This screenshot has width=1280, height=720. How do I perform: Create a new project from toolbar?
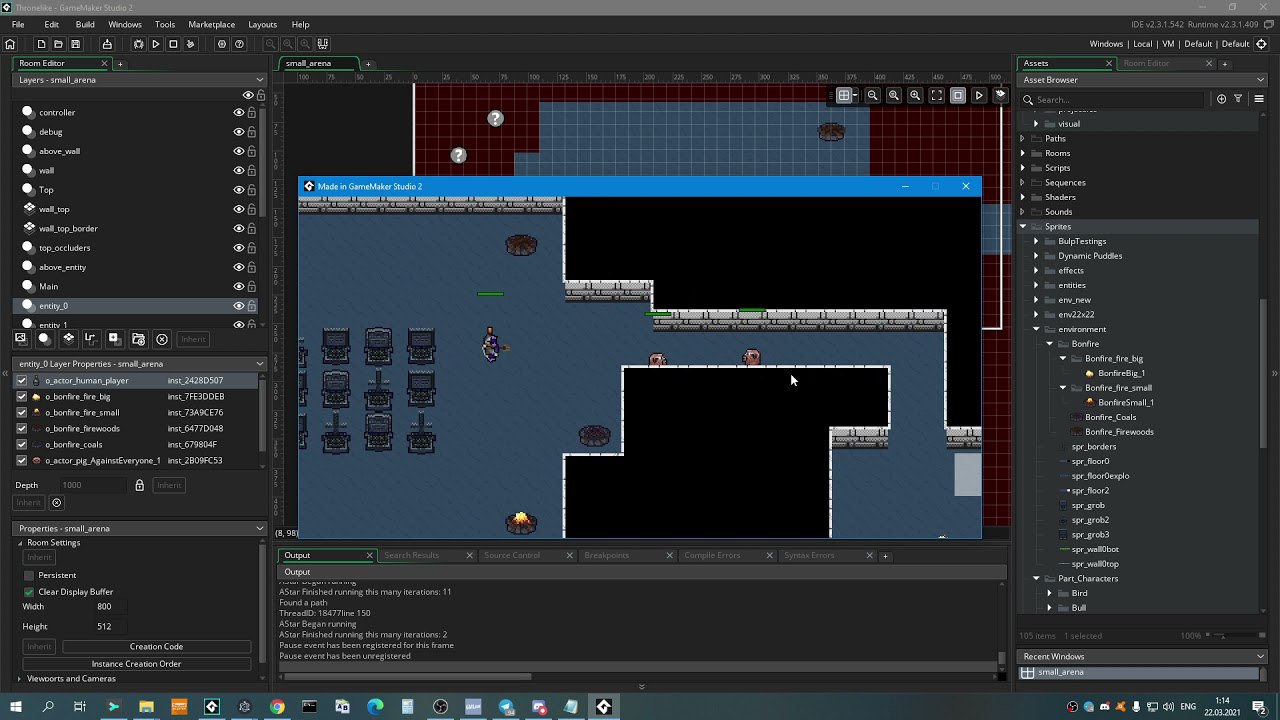41,44
